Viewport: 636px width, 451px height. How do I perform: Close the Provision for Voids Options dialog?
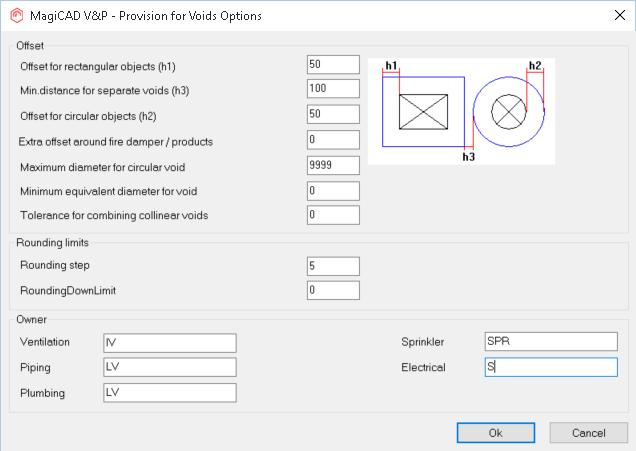pos(616,16)
